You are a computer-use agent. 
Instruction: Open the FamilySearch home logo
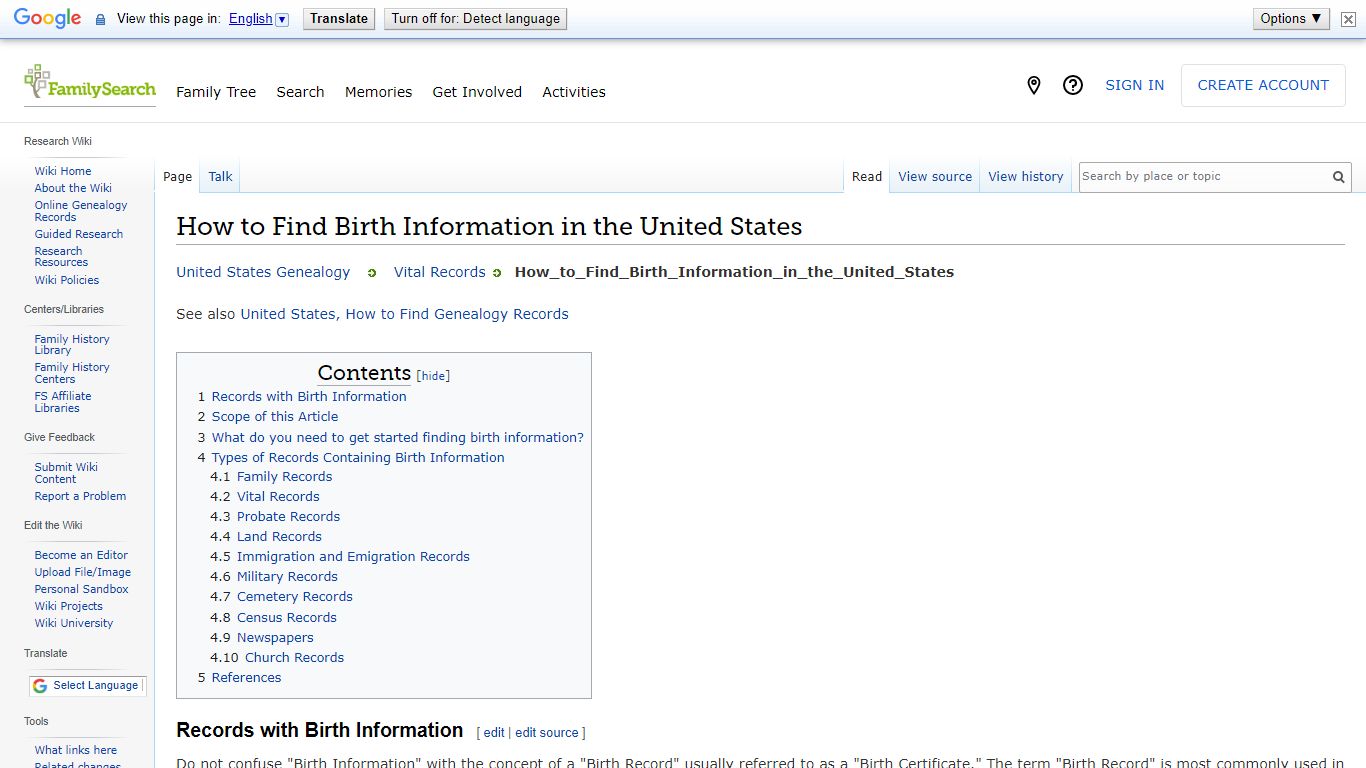click(x=90, y=84)
